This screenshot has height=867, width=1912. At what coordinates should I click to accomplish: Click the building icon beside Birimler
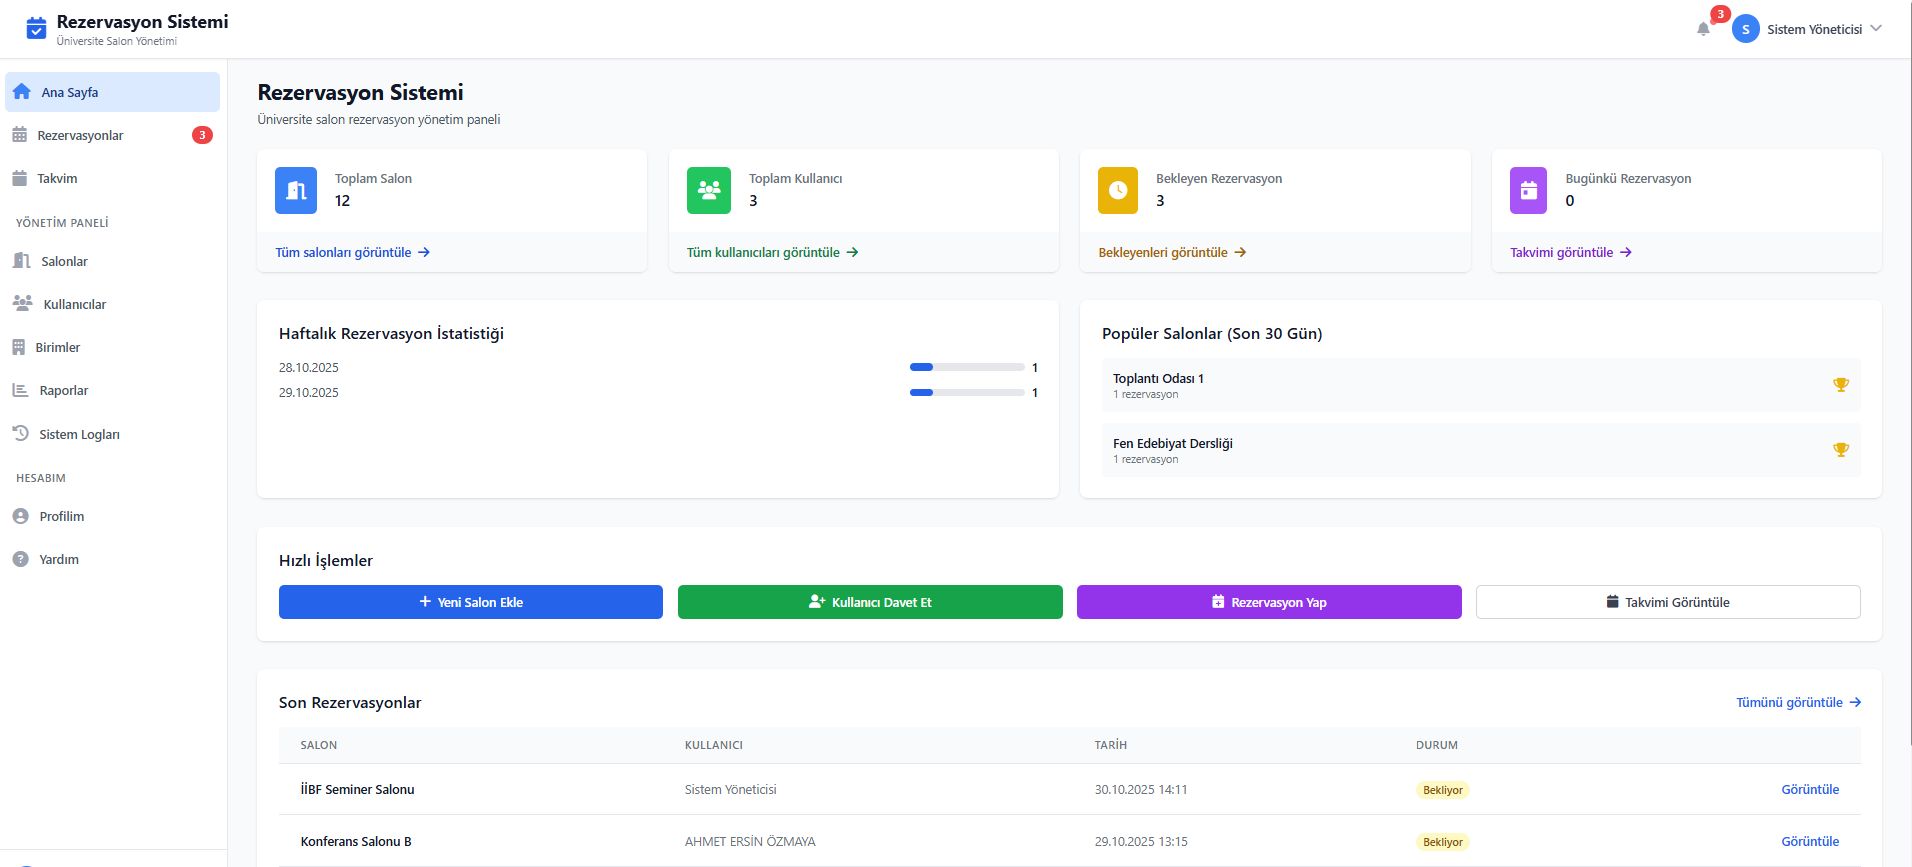(18, 347)
